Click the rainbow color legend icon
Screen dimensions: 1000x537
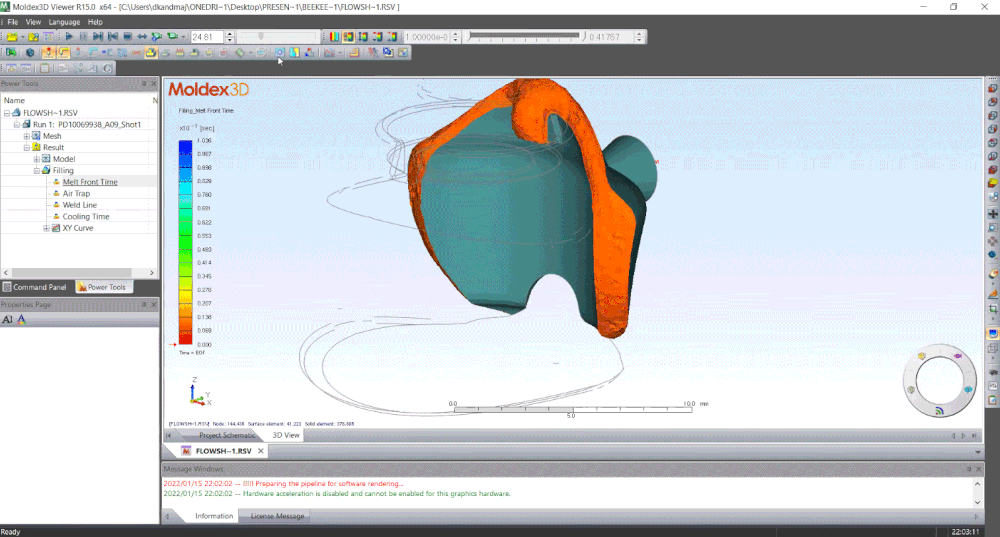[334, 37]
